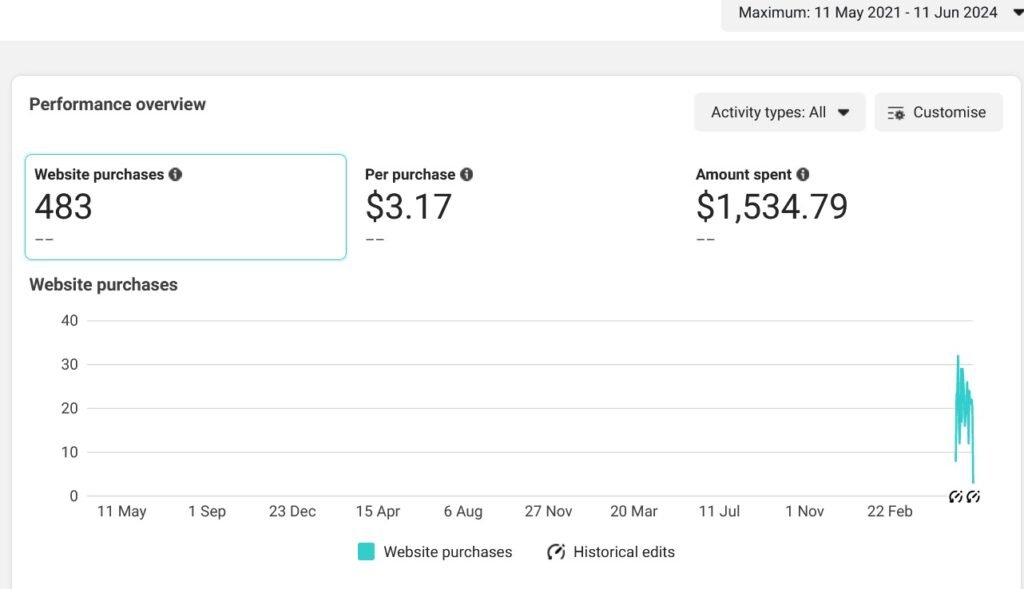This screenshot has width=1024, height=589.
Task: Toggle the Website purchases legend label
Action: (x=447, y=552)
